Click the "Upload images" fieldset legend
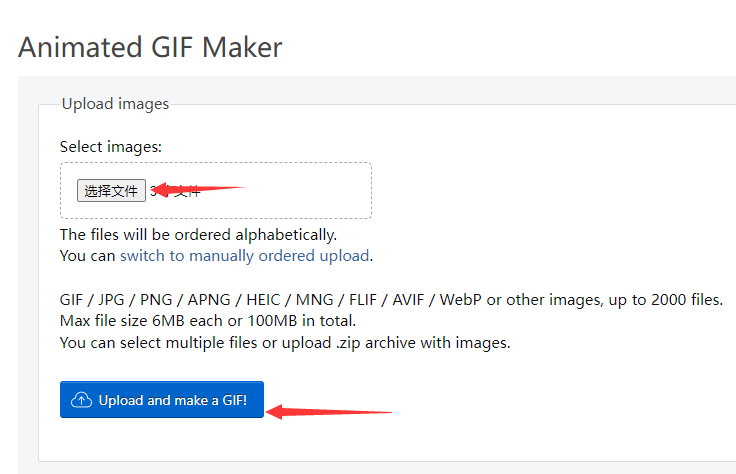Screen dimensions: 736x474 [115, 104]
